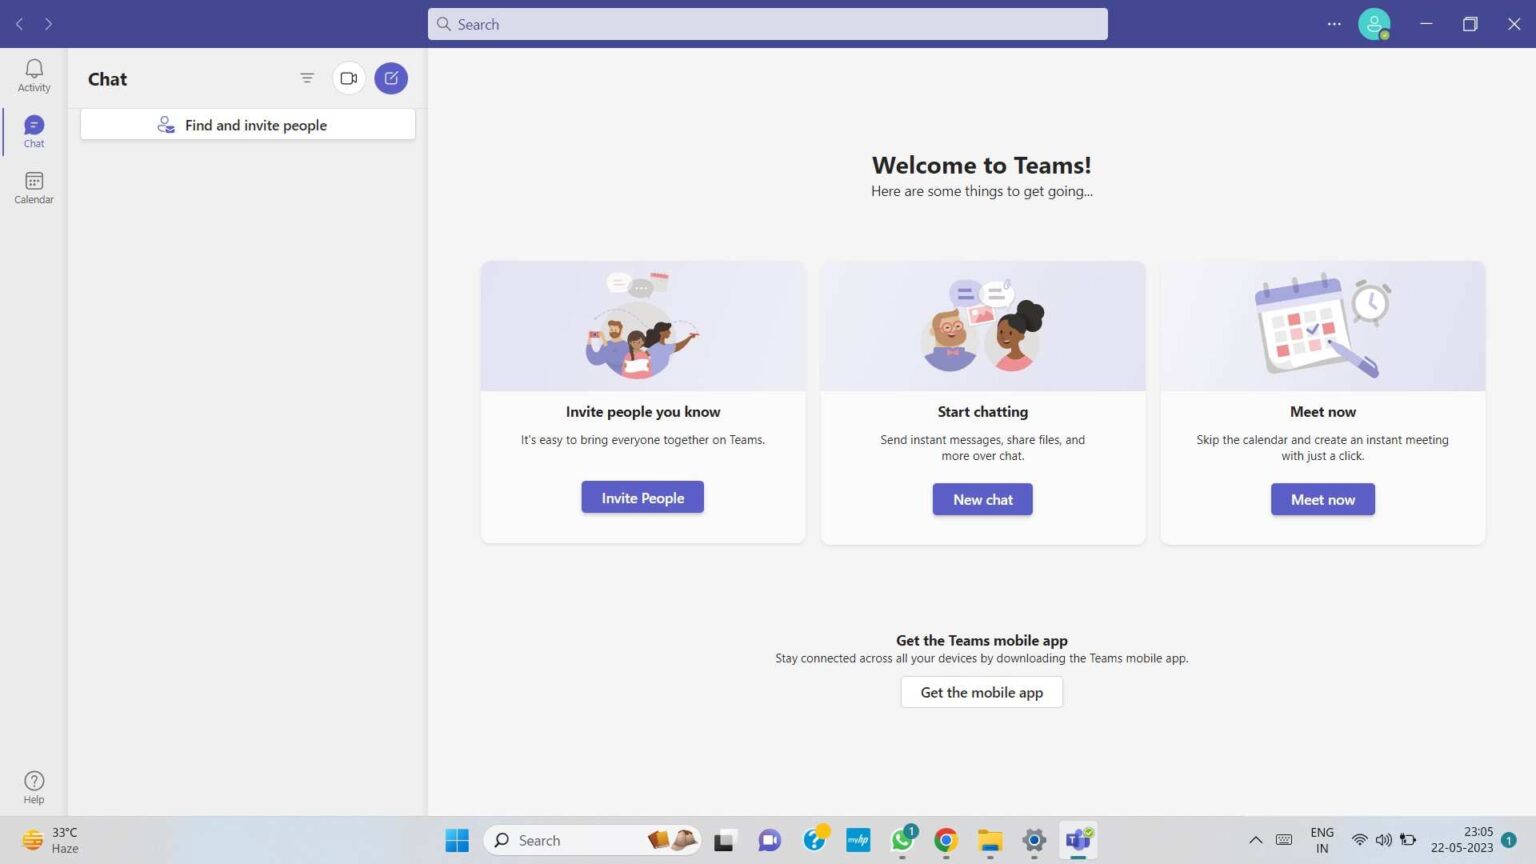Show hidden system tray icons

1256,840
